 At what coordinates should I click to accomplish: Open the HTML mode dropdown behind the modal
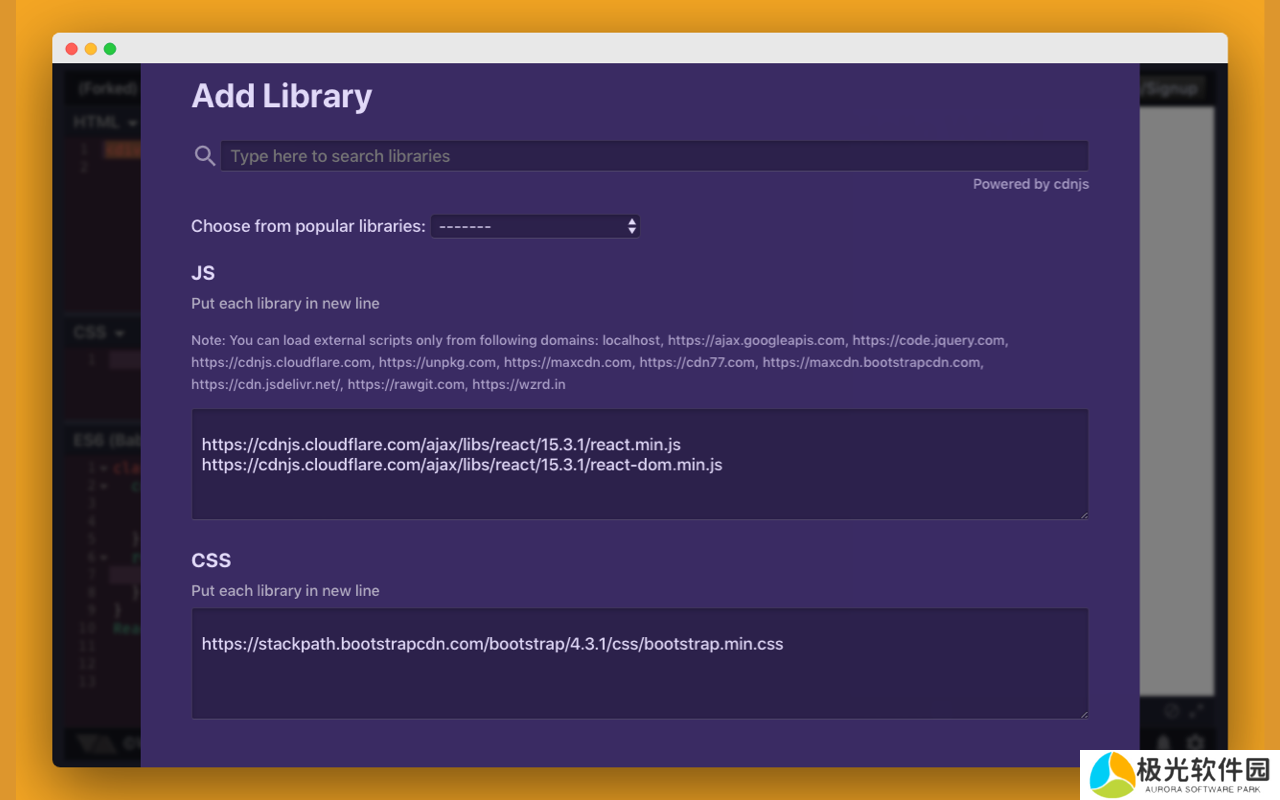point(104,123)
